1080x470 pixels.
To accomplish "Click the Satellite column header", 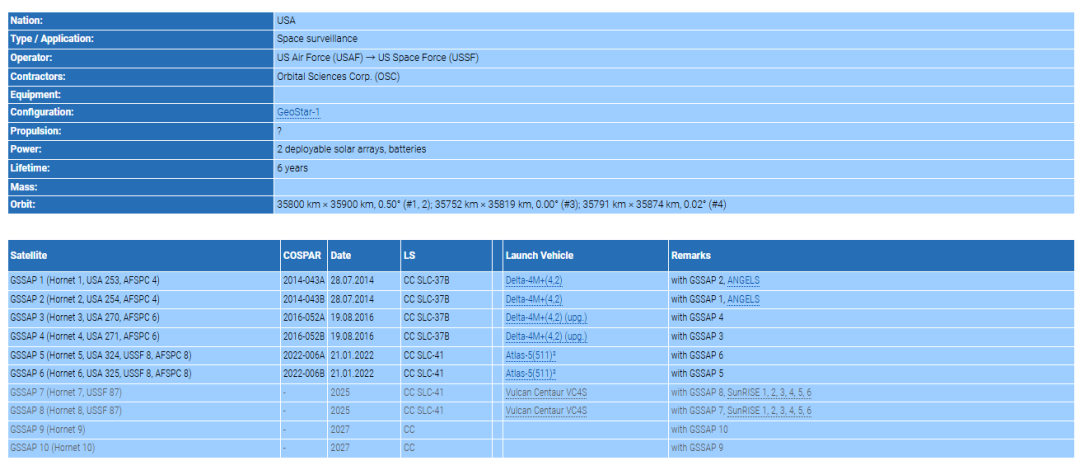I will point(30,255).
